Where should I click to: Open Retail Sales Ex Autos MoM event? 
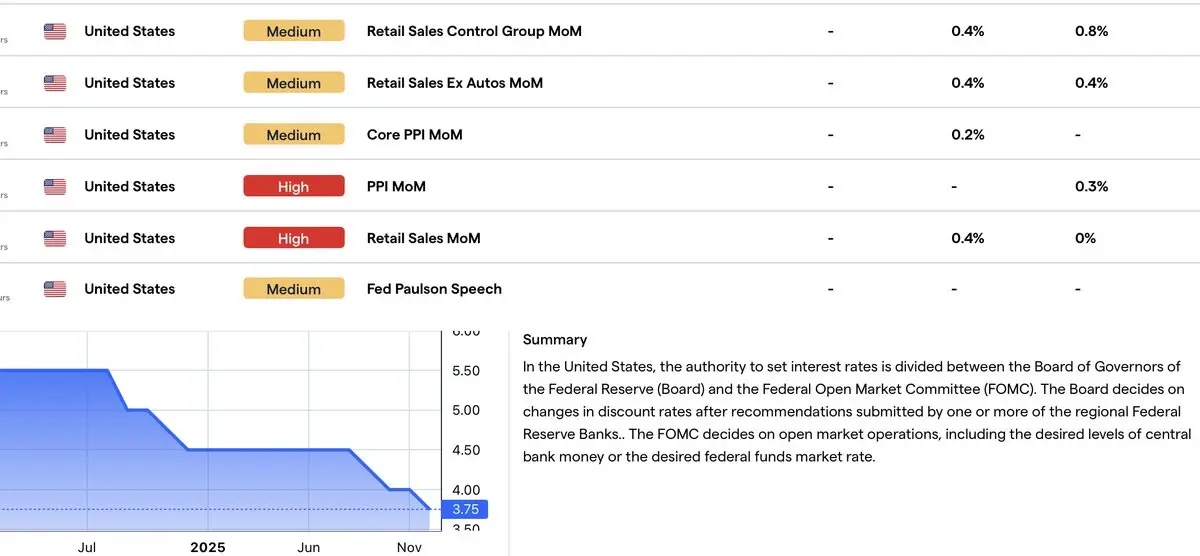tap(454, 83)
